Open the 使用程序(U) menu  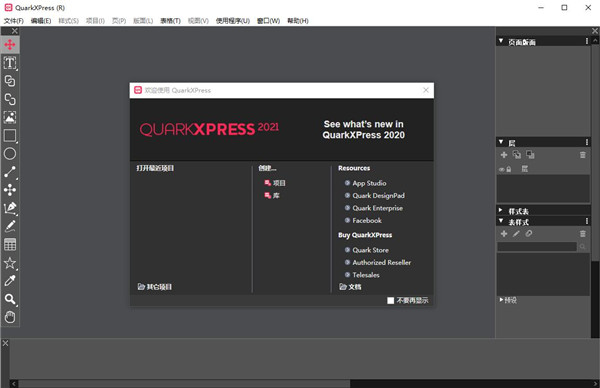coord(233,21)
